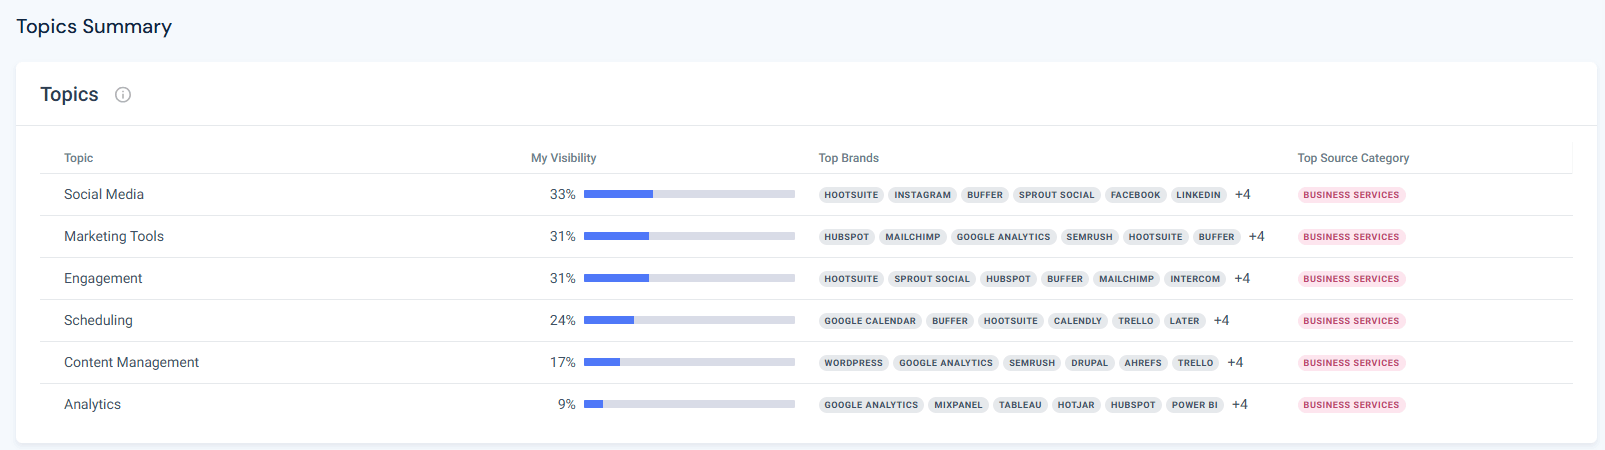This screenshot has width=1605, height=450.
Task: Click the Marketing Tools visibility bar
Action: click(x=689, y=236)
